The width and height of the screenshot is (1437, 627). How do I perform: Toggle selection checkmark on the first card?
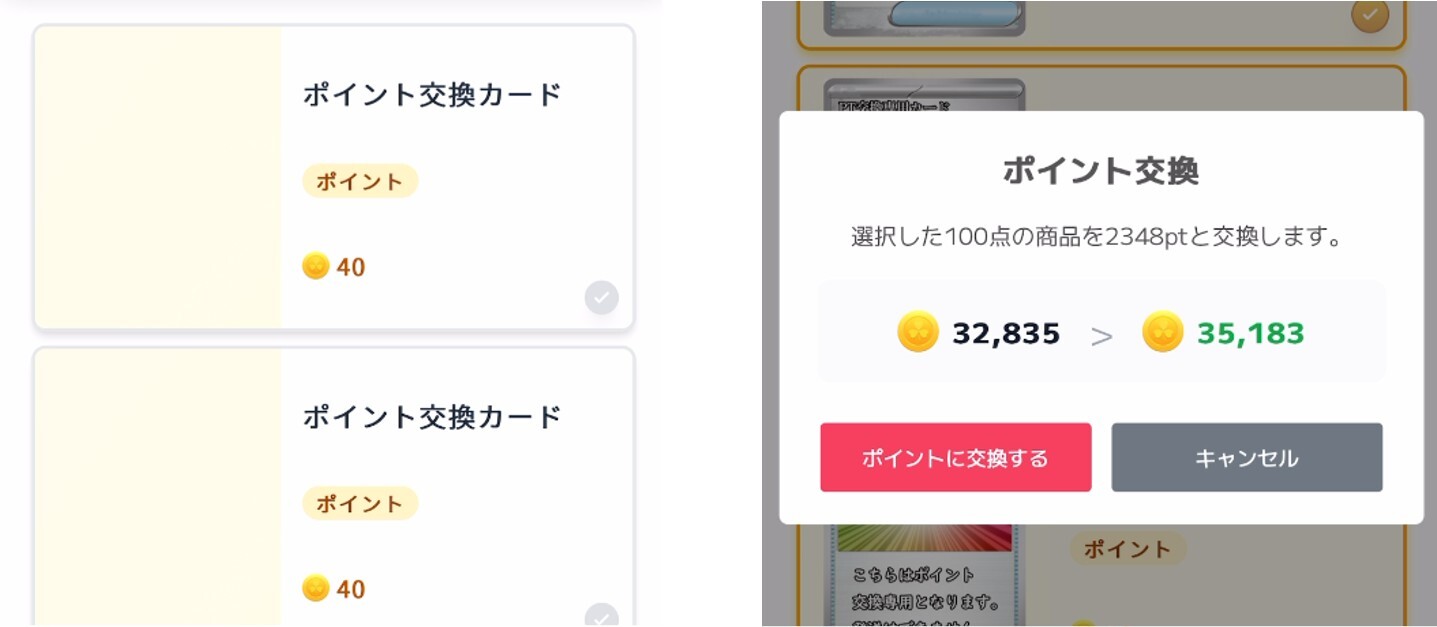[600, 297]
